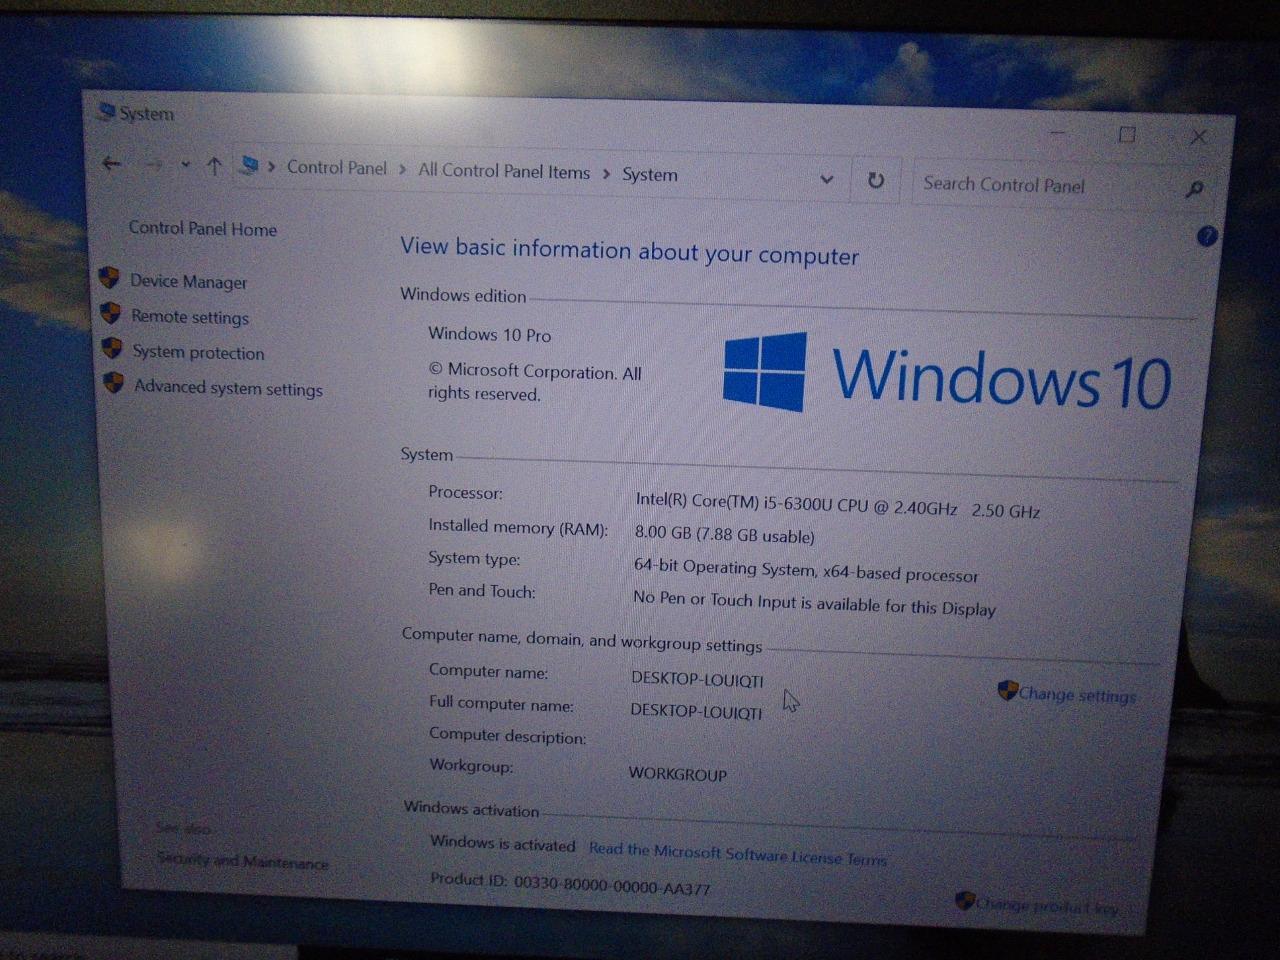
Task: Click Change settings for computer name
Action: pyautogui.click(x=1077, y=695)
